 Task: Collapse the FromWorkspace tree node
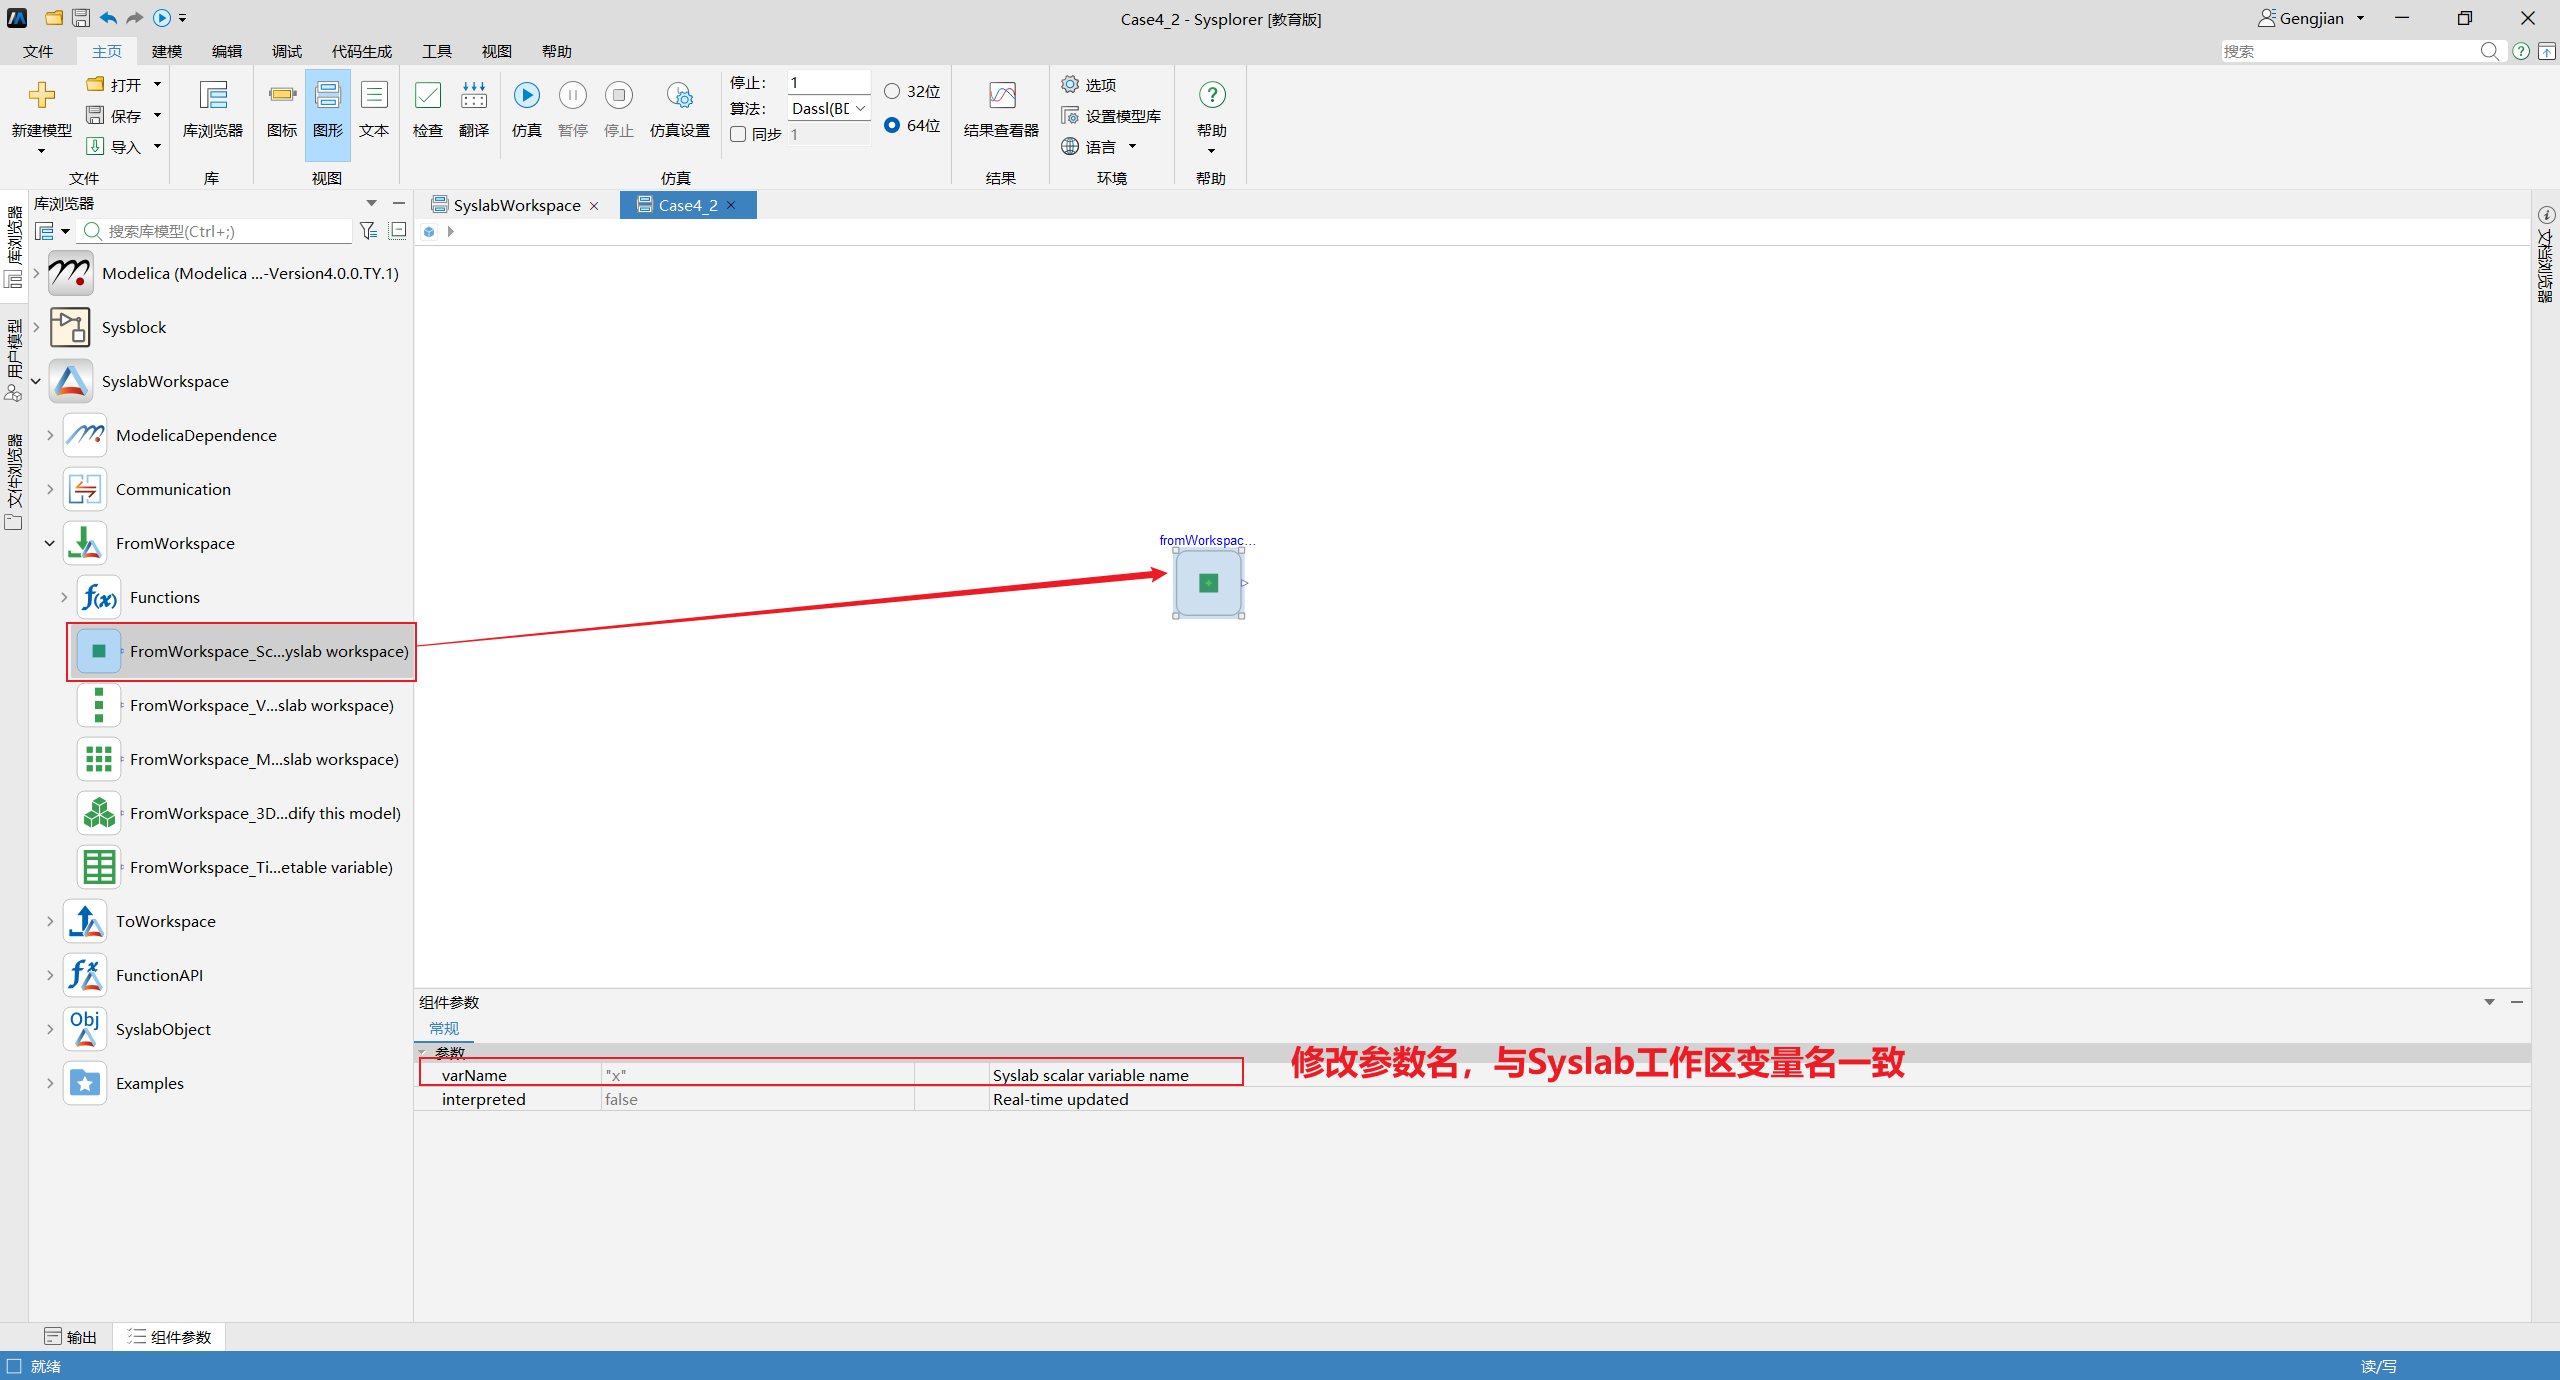(50, 543)
